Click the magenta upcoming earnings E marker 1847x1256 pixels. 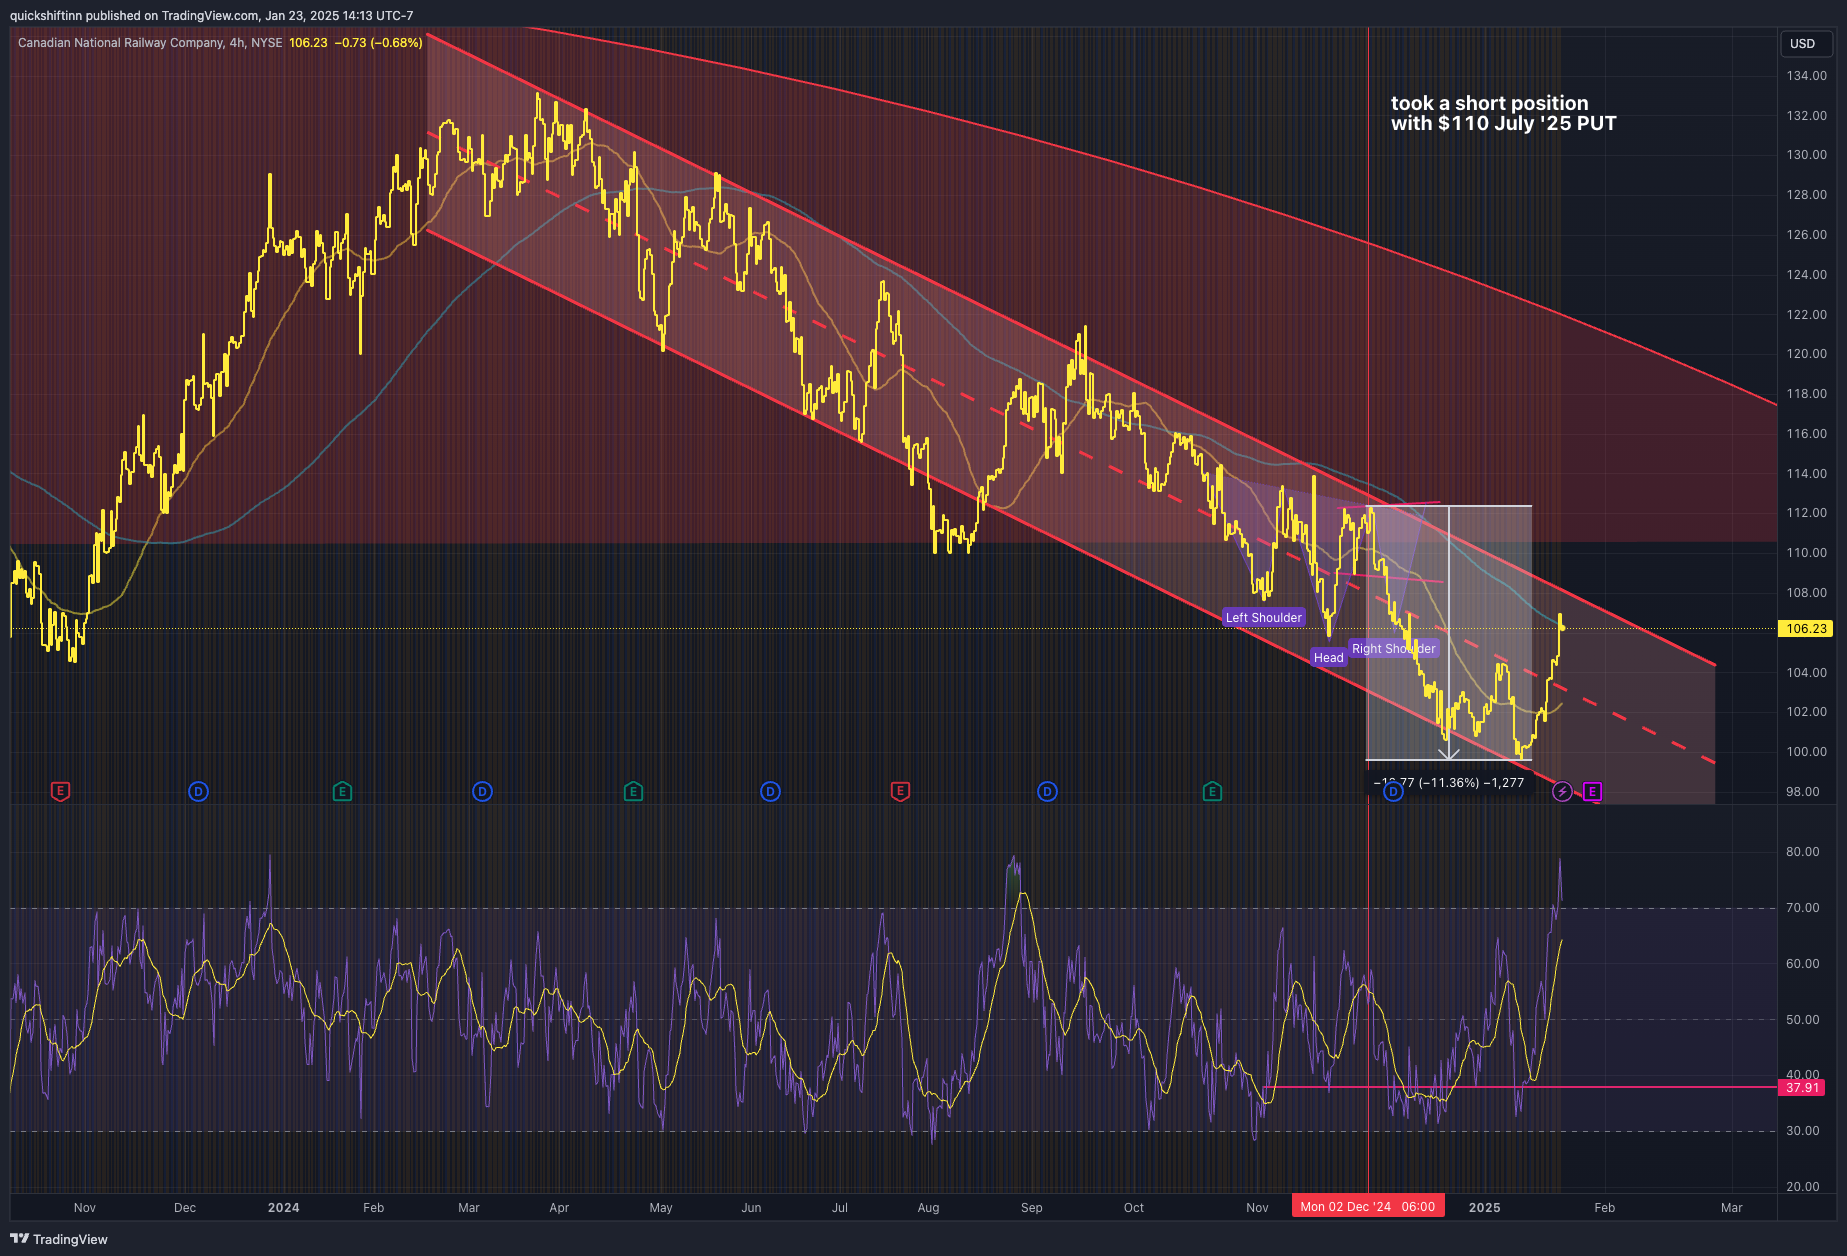(x=1592, y=792)
